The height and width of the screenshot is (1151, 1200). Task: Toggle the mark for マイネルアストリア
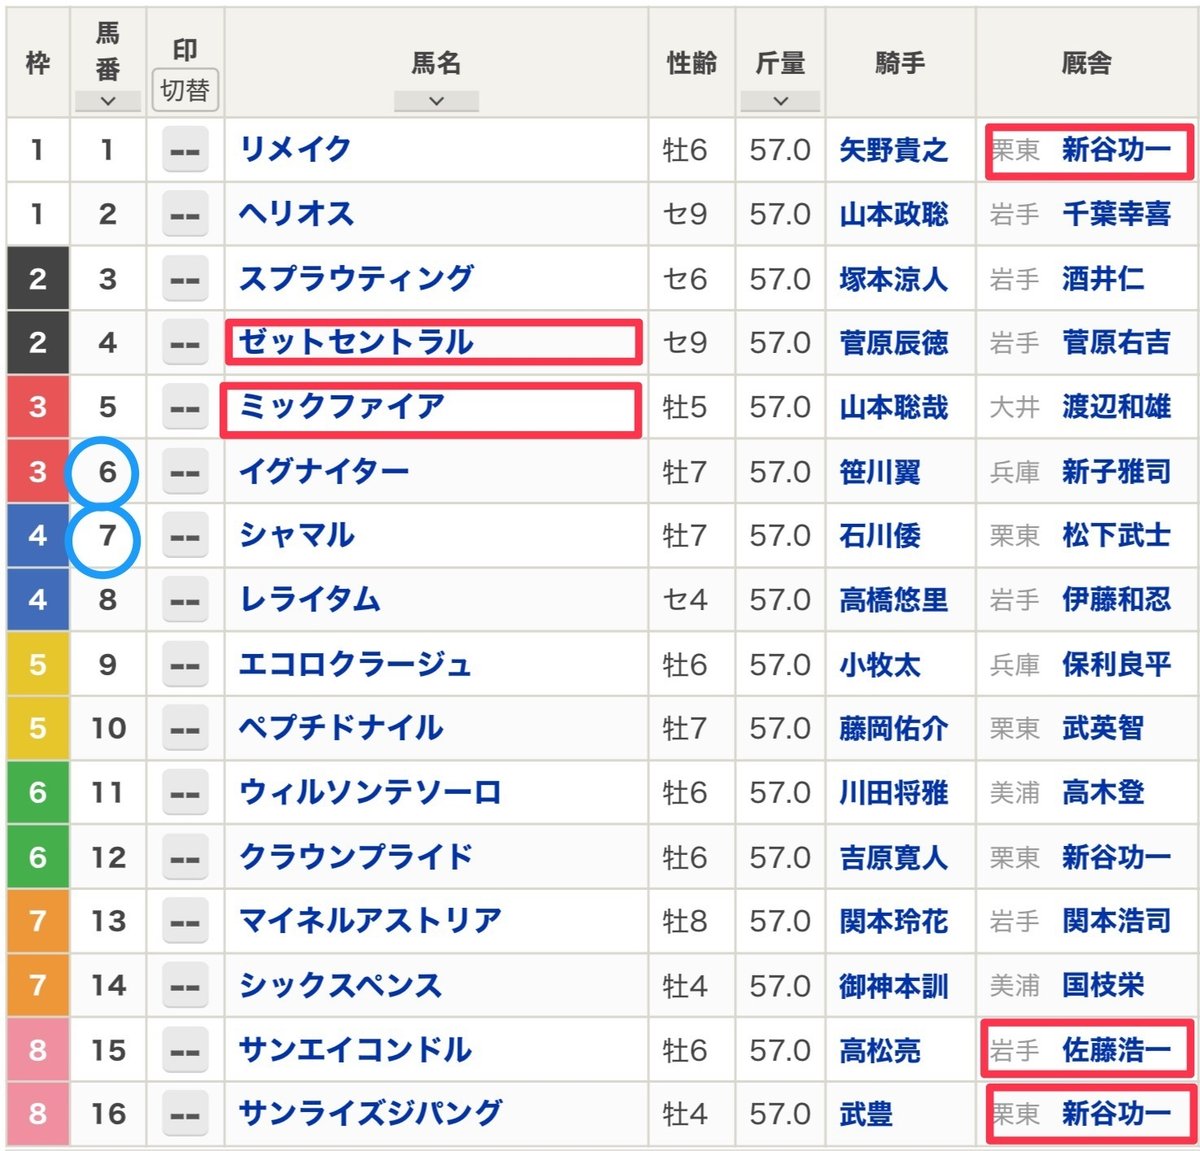coord(184,921)
